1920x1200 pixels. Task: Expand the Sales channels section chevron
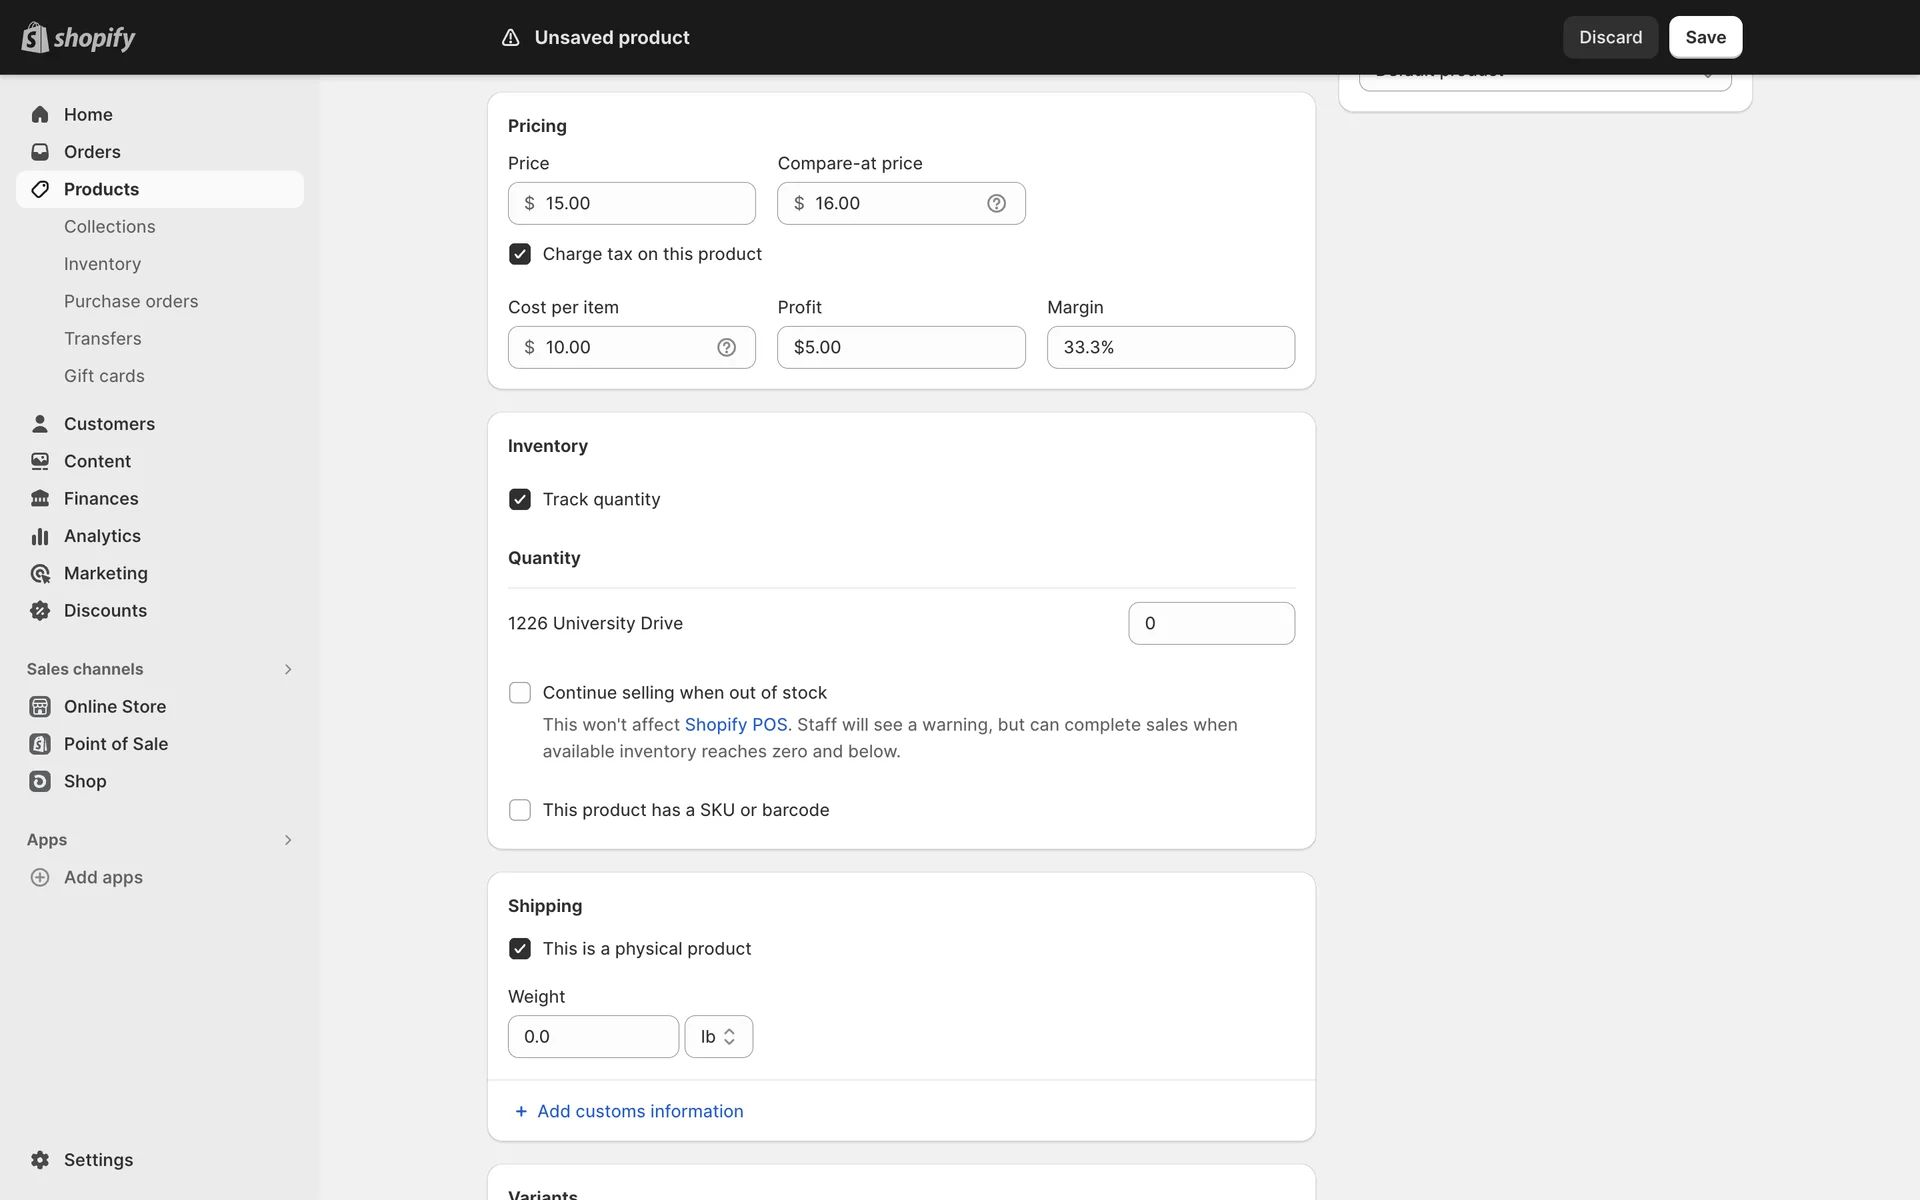pos(288,669)
